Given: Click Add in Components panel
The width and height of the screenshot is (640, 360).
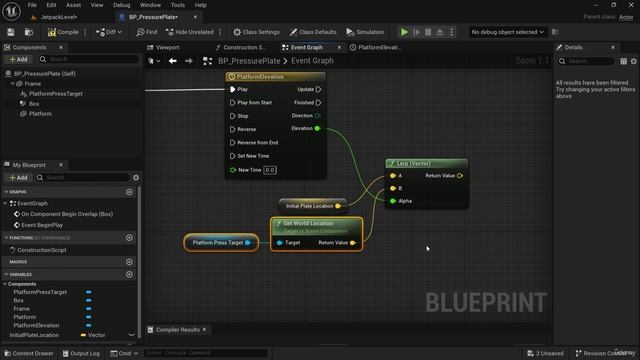Looking at the screenshot, I should tap(18, 59).
